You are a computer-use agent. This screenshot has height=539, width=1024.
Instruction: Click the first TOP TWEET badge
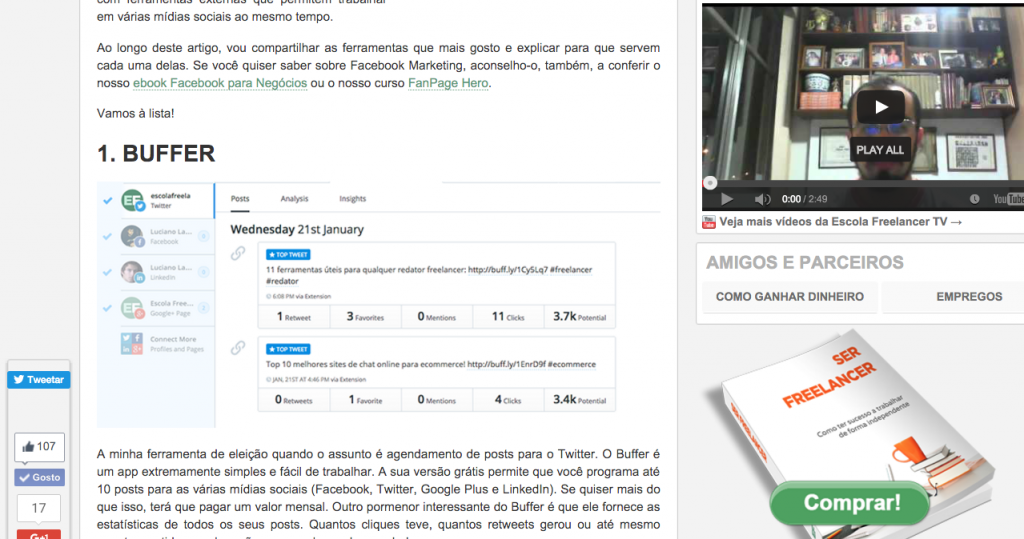click(x=288, y=255)
